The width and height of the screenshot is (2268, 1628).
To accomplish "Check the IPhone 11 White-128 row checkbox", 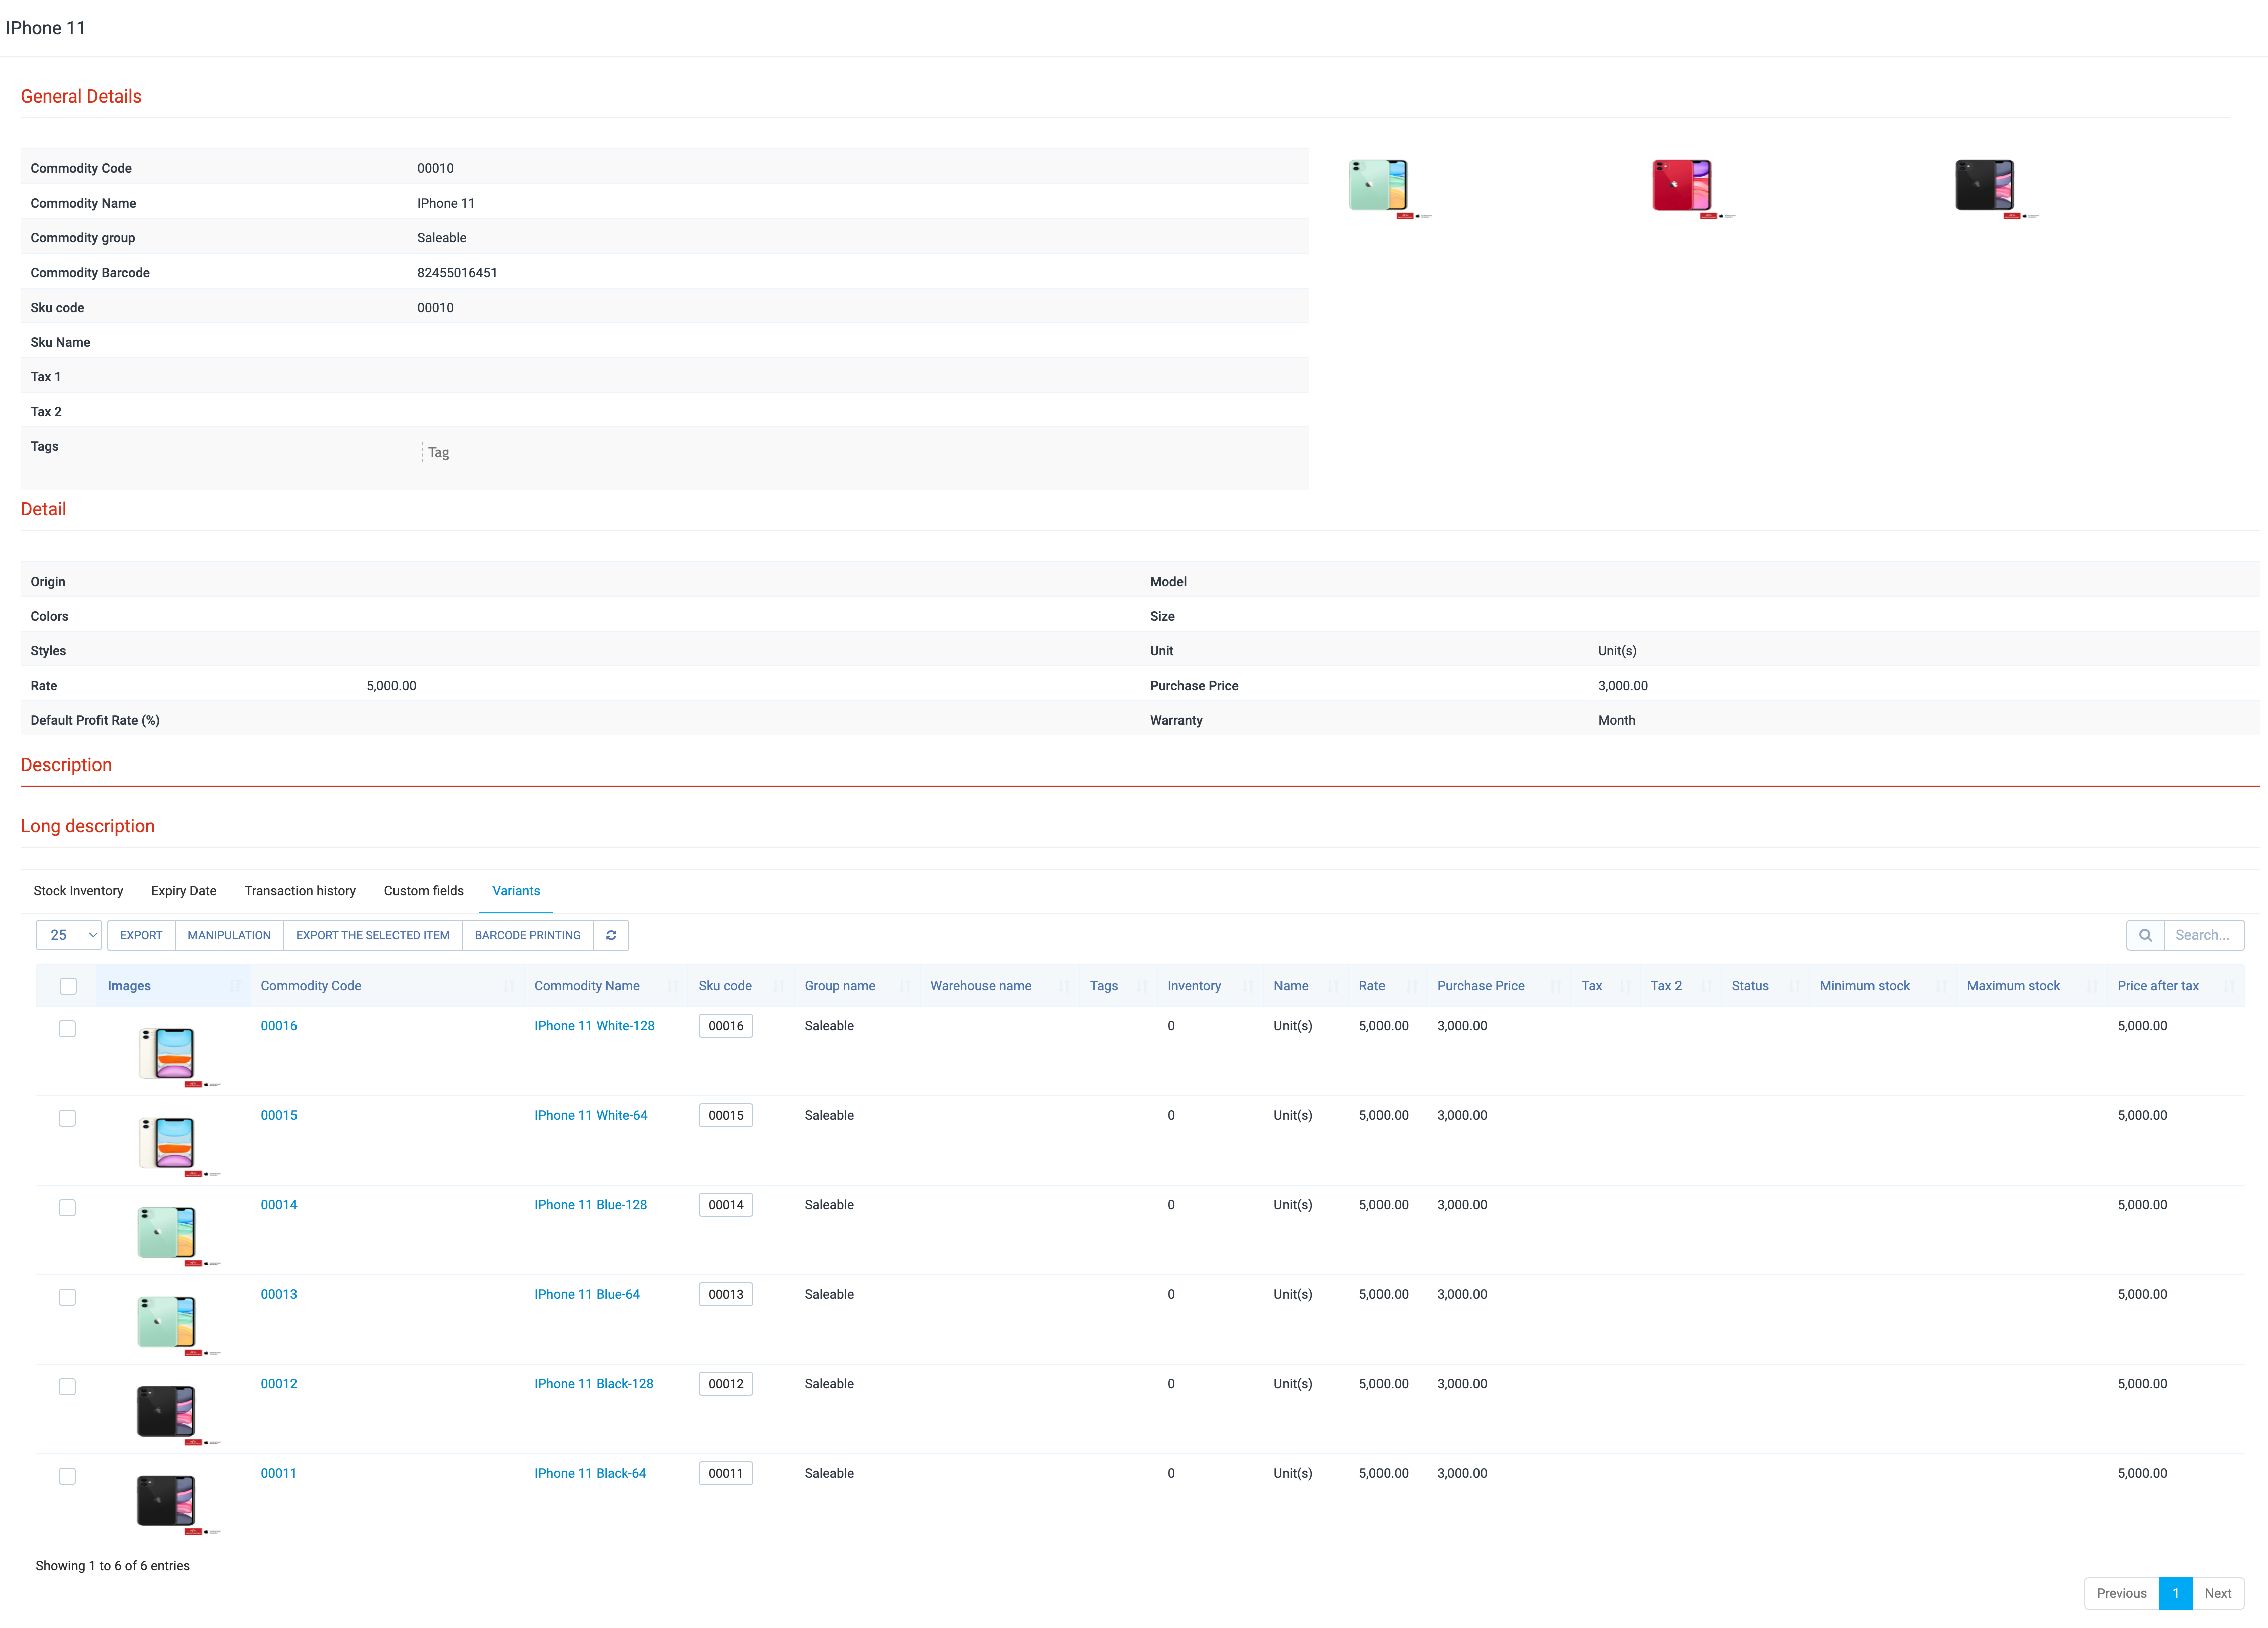I will (67, 1028).
